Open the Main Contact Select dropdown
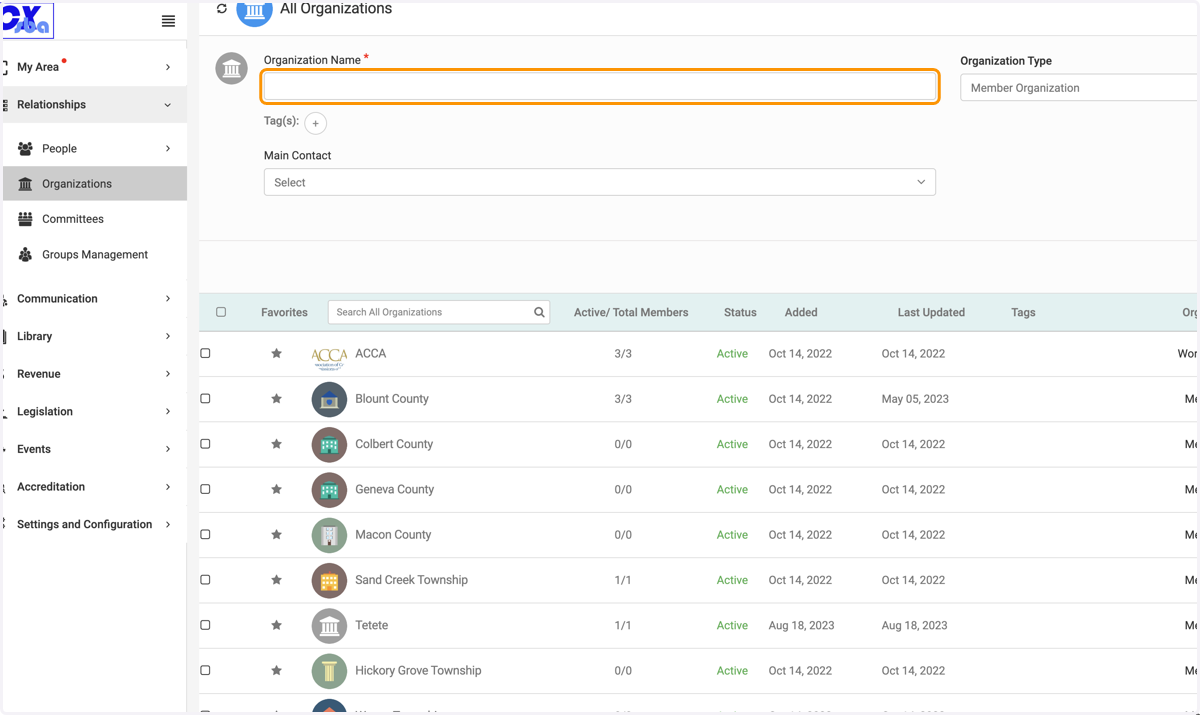This screenshot has width=1200, height=715. [x=600, y=182]
